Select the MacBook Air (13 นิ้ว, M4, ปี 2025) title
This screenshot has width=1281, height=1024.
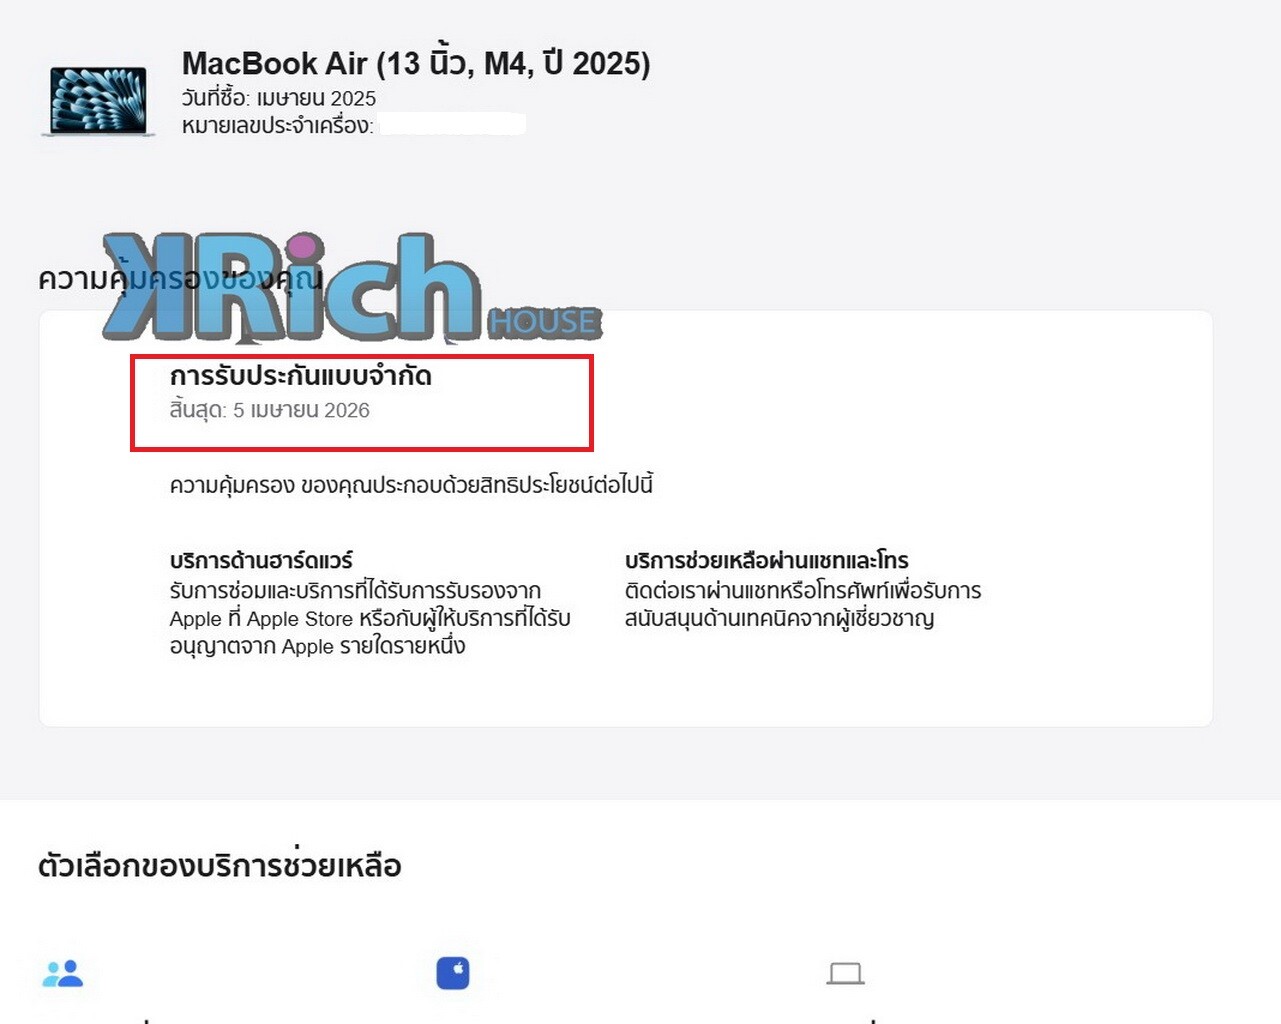point(416,63)
